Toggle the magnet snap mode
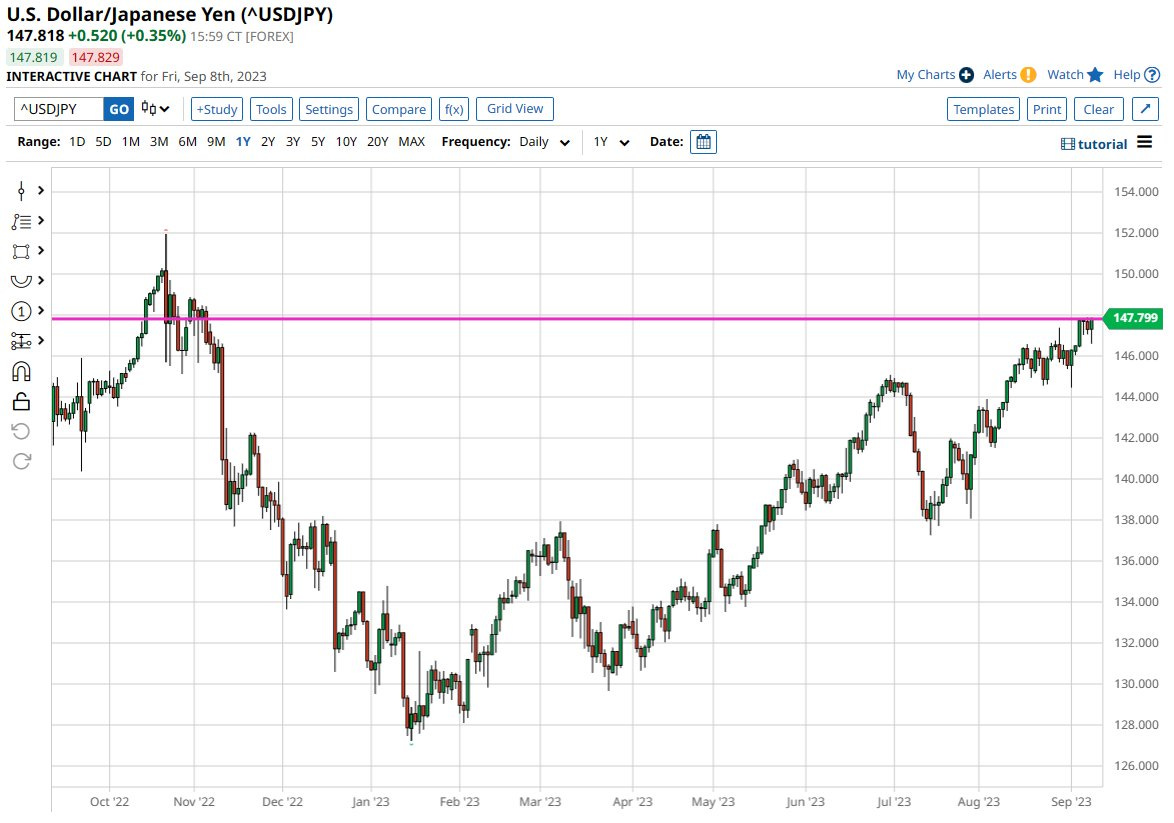Viewport: 1174px width, 823px height. coord(21,372)
